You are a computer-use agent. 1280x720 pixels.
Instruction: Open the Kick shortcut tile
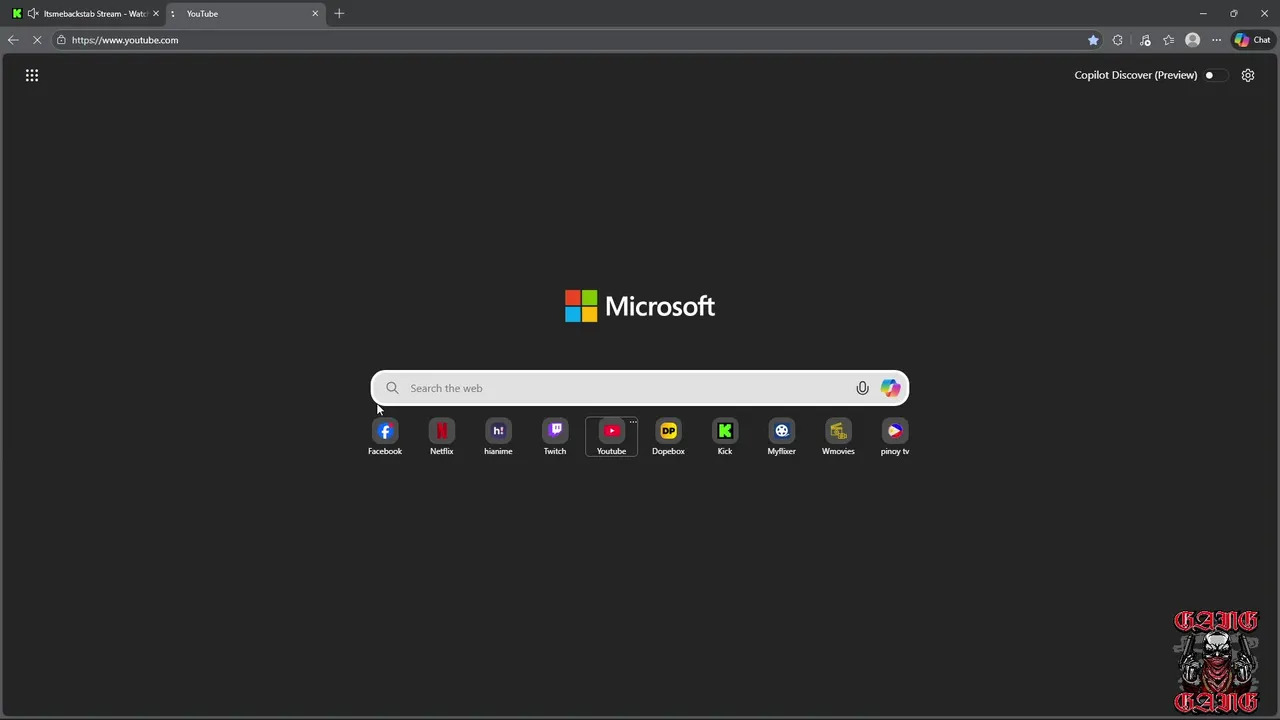[x=725, y=437]
